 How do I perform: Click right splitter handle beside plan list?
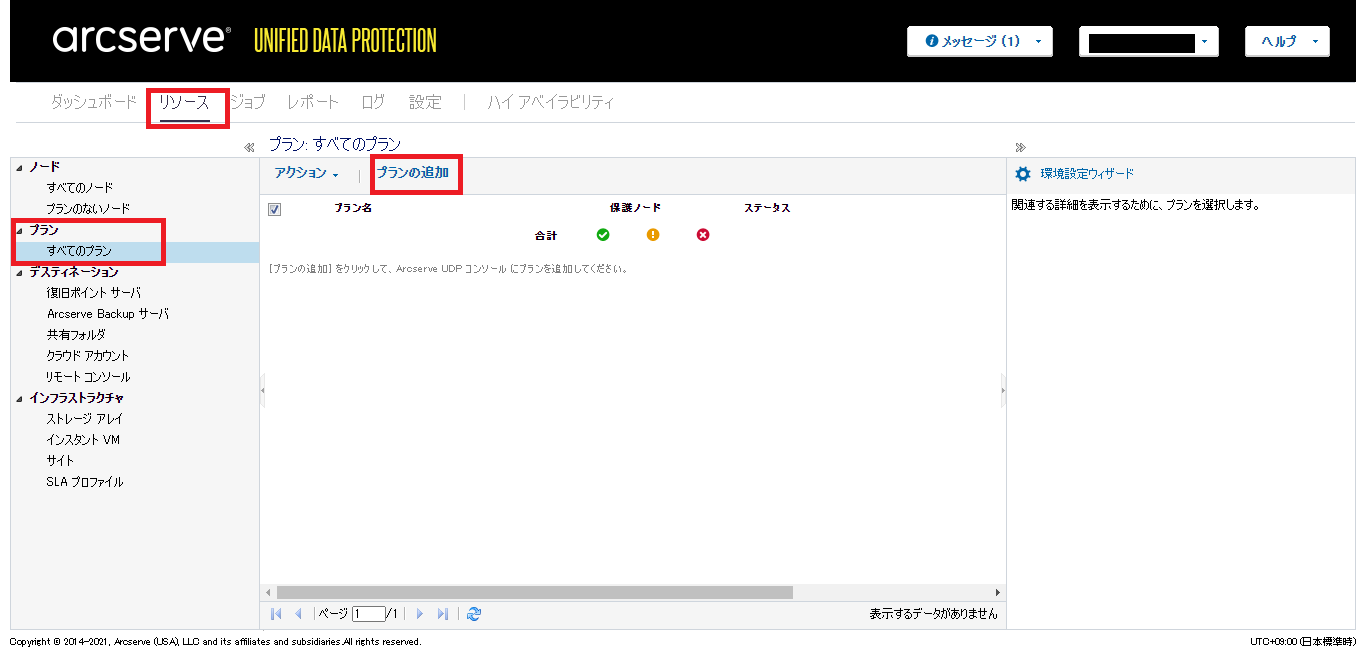pyautogui.click(x=1003, y=391)
